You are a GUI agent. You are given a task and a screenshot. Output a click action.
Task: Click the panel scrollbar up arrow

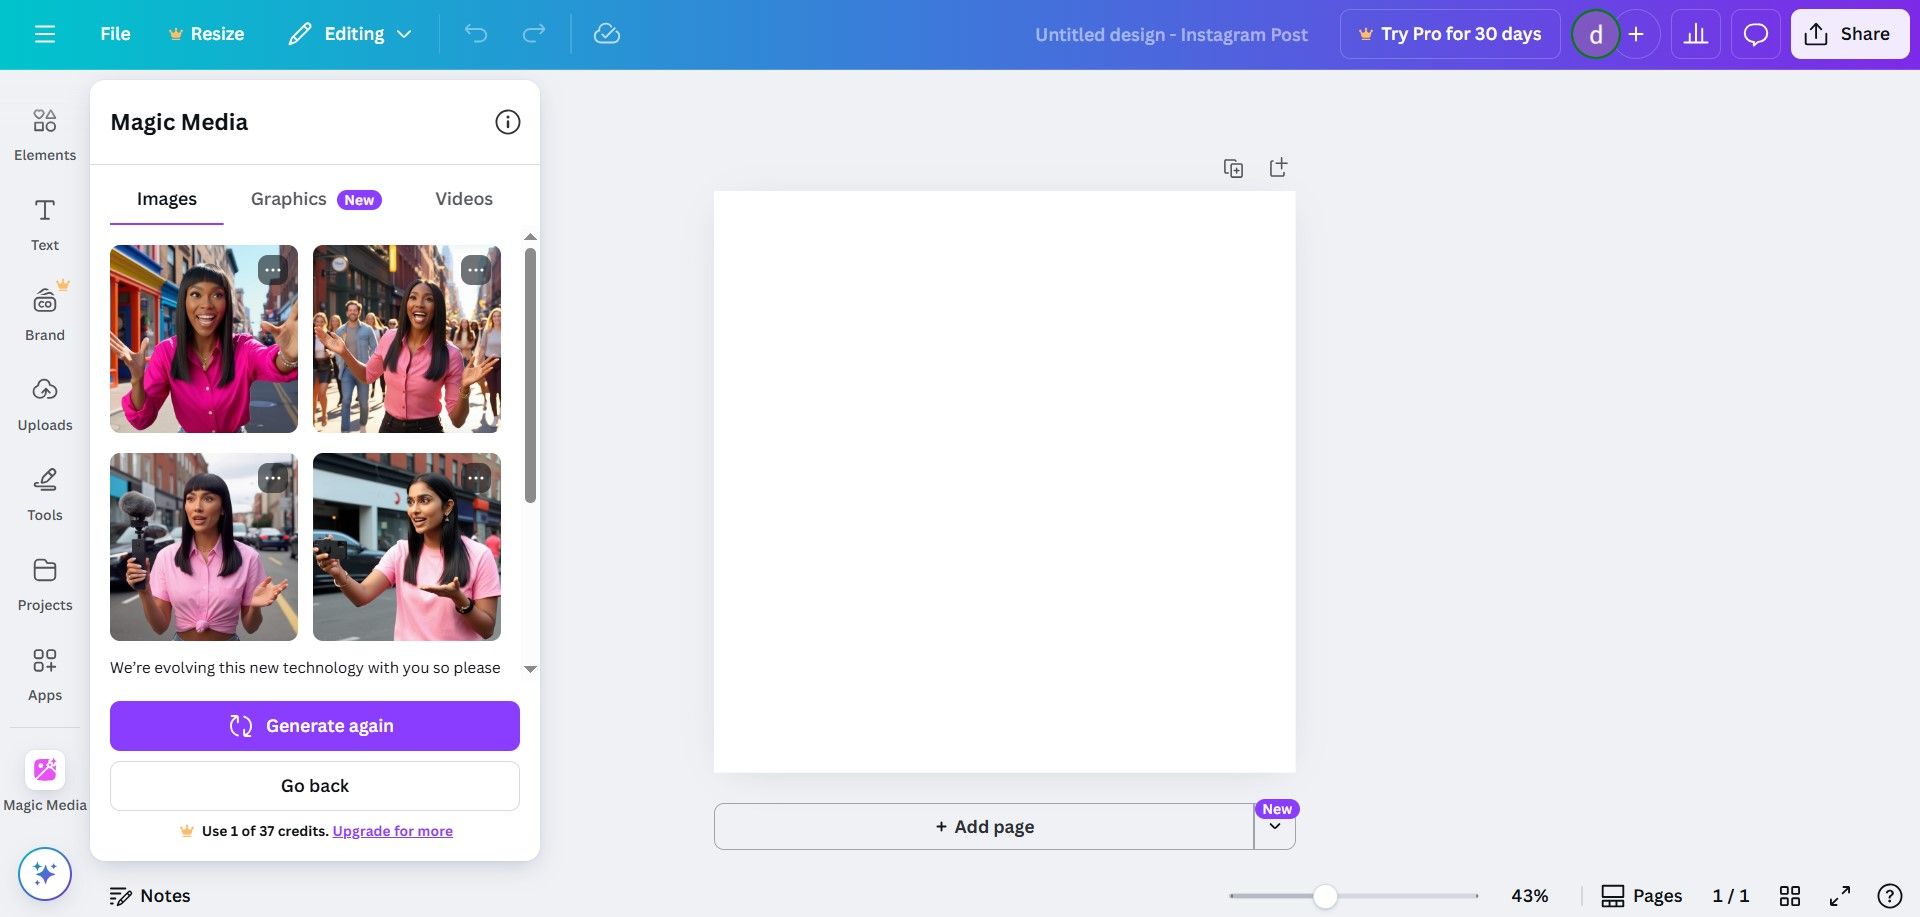531,237
